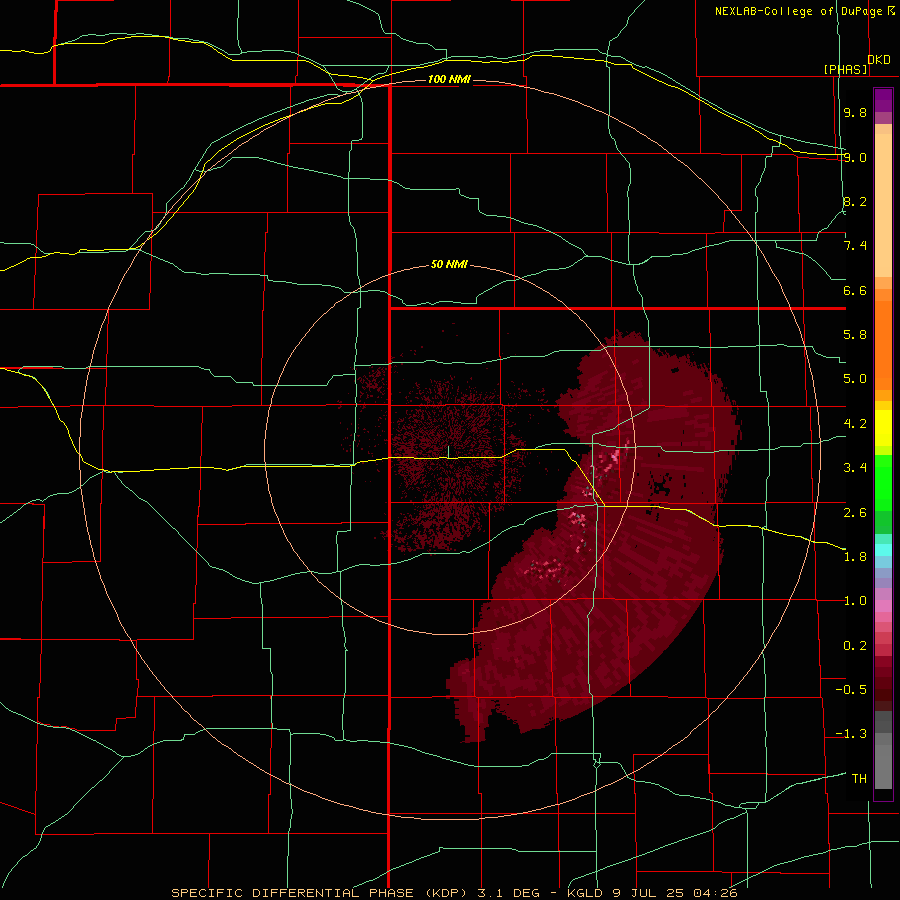Click the 0.2 color scale value
Image resolution: width=900 pixels, height=900 pixels.
(855, 646)
